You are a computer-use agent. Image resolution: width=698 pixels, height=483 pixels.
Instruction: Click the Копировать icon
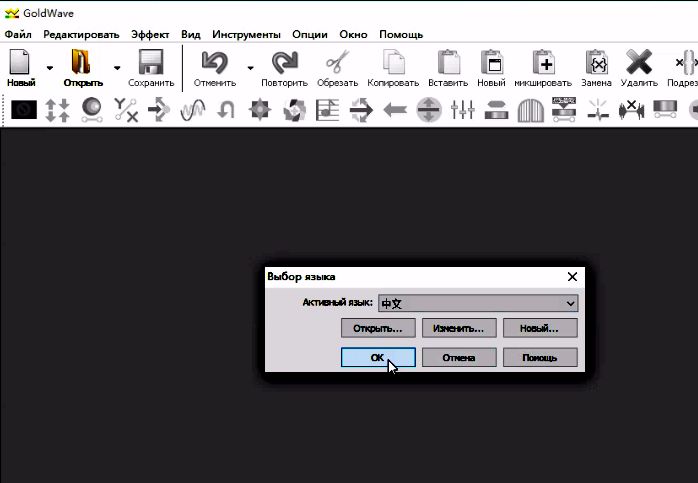pyautogui.click(x=394, y=62)
